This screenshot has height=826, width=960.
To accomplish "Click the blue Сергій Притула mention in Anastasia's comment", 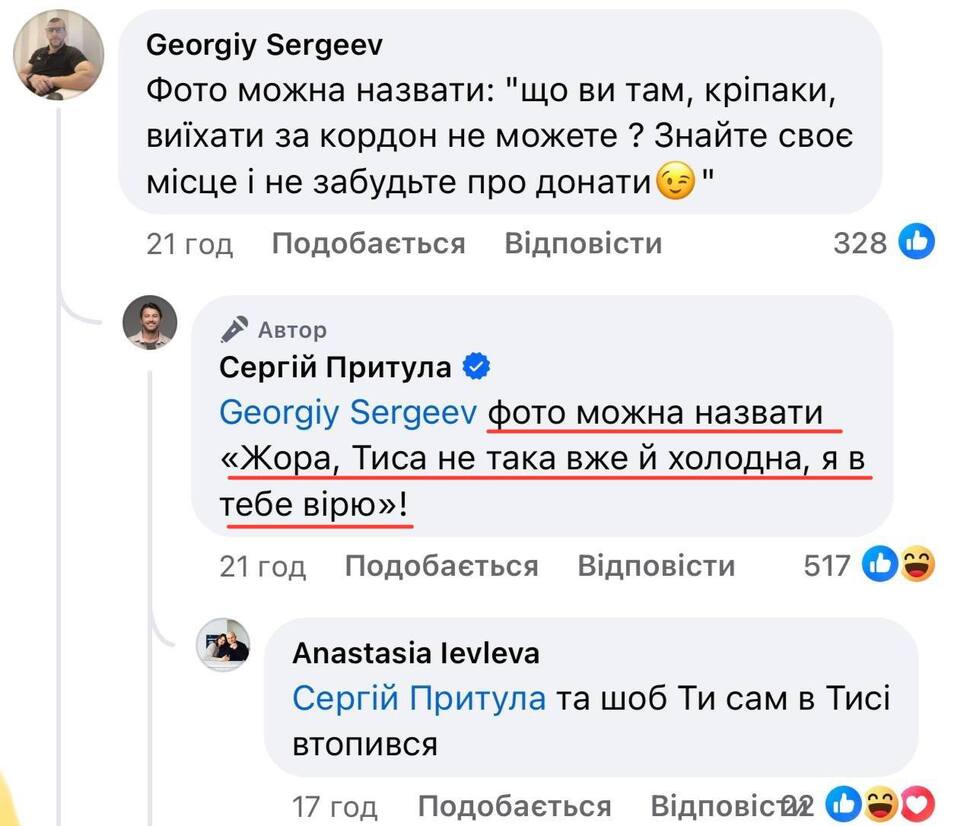I will (x=419, y=698).
